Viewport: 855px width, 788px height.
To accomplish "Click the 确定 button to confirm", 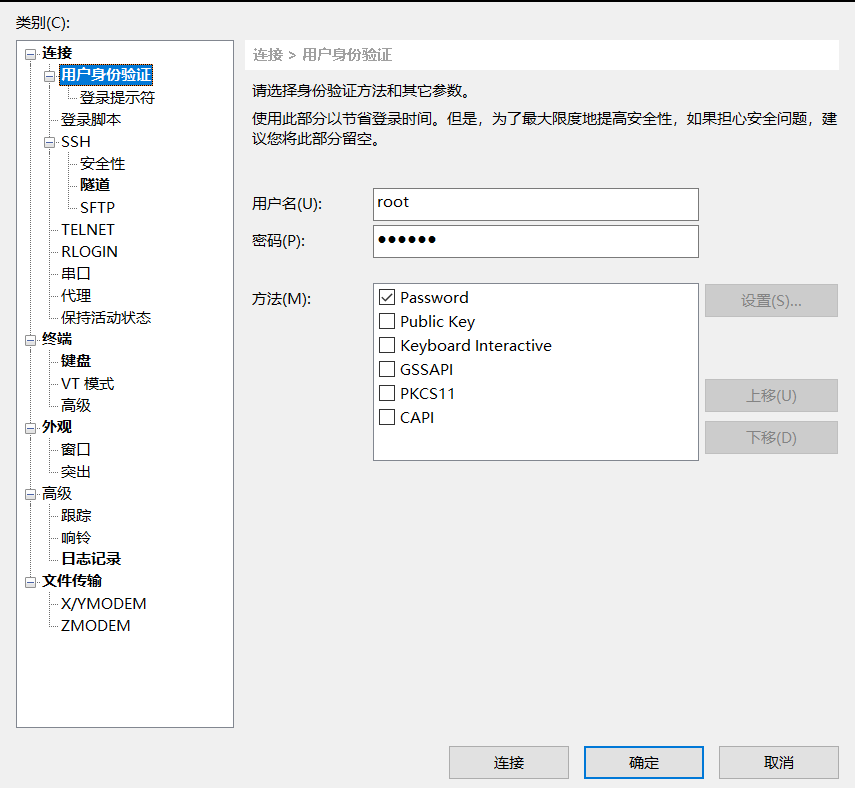I will point(643,762).
